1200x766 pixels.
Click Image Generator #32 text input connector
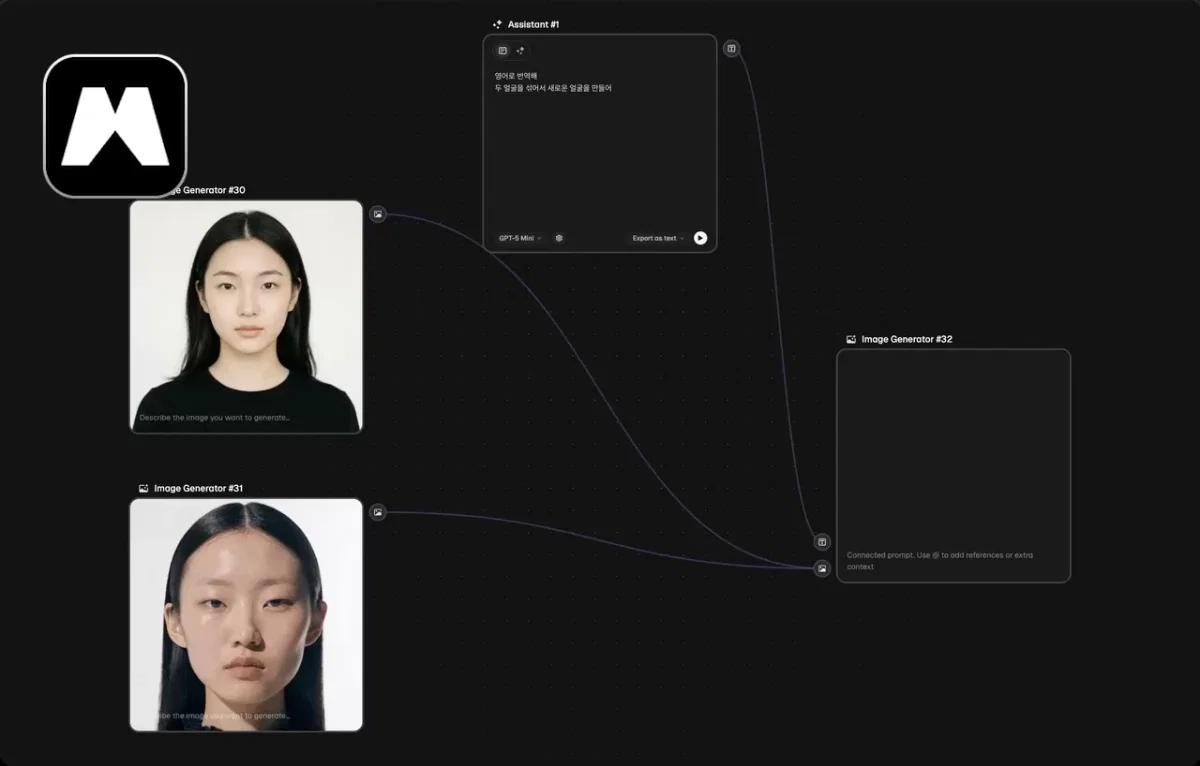822,542
